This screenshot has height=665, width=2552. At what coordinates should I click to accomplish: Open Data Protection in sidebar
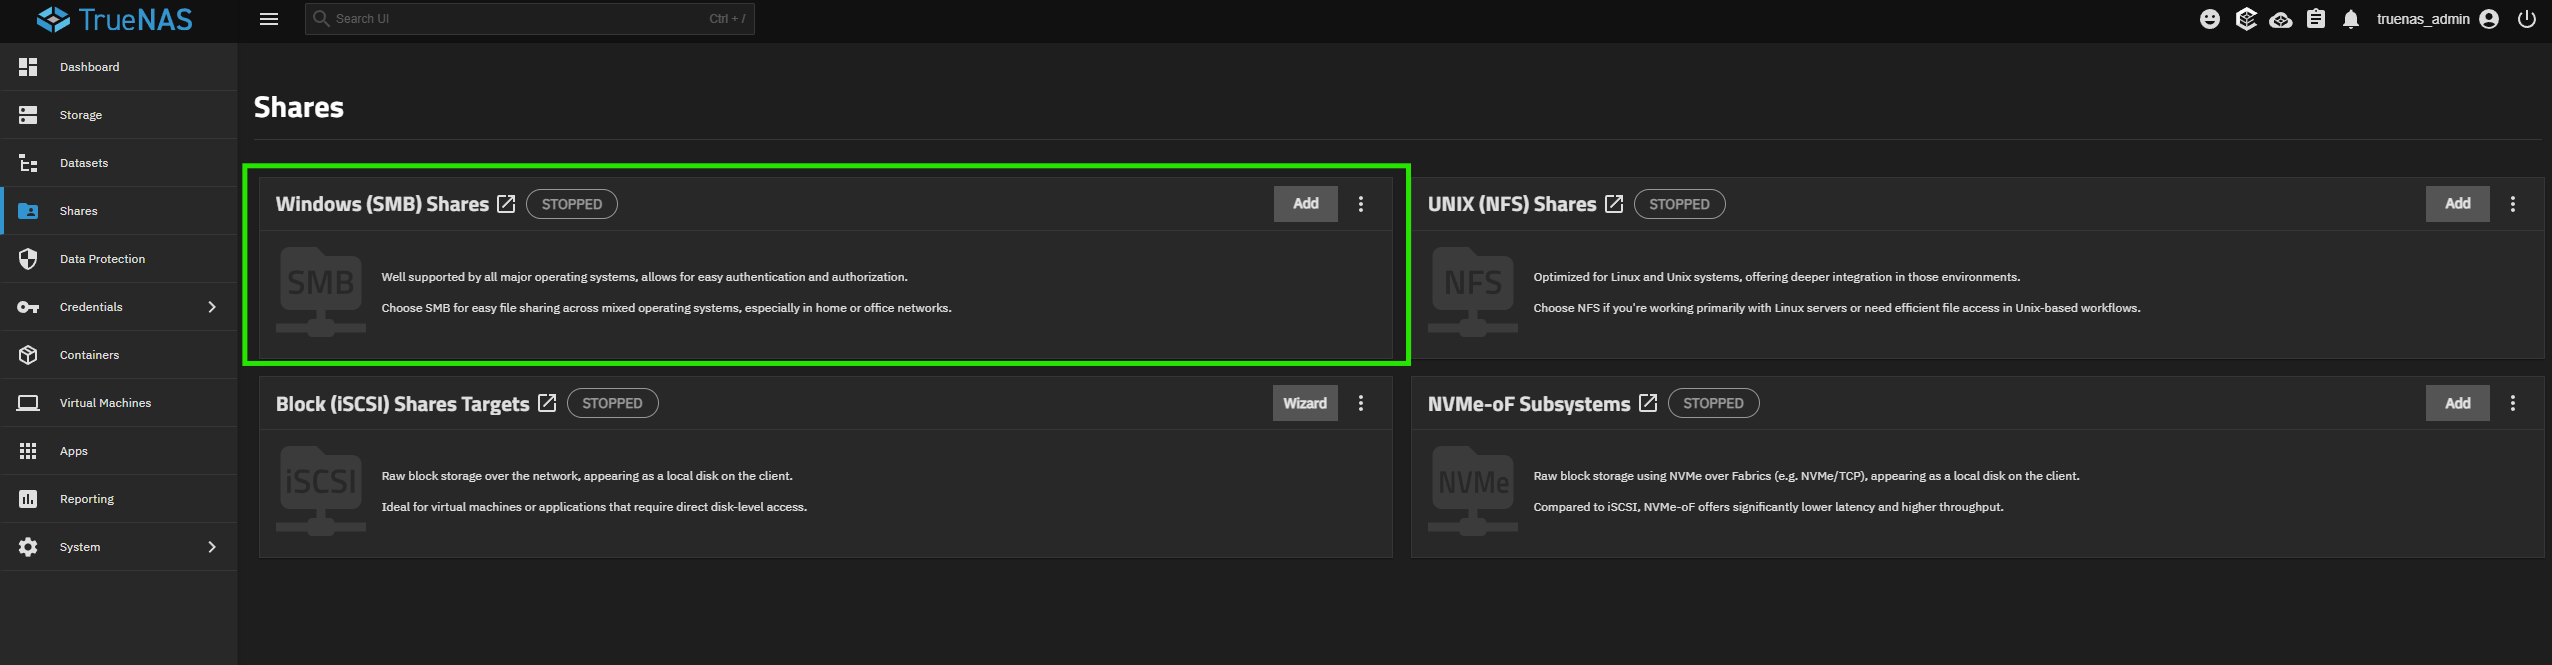(102, 259)
